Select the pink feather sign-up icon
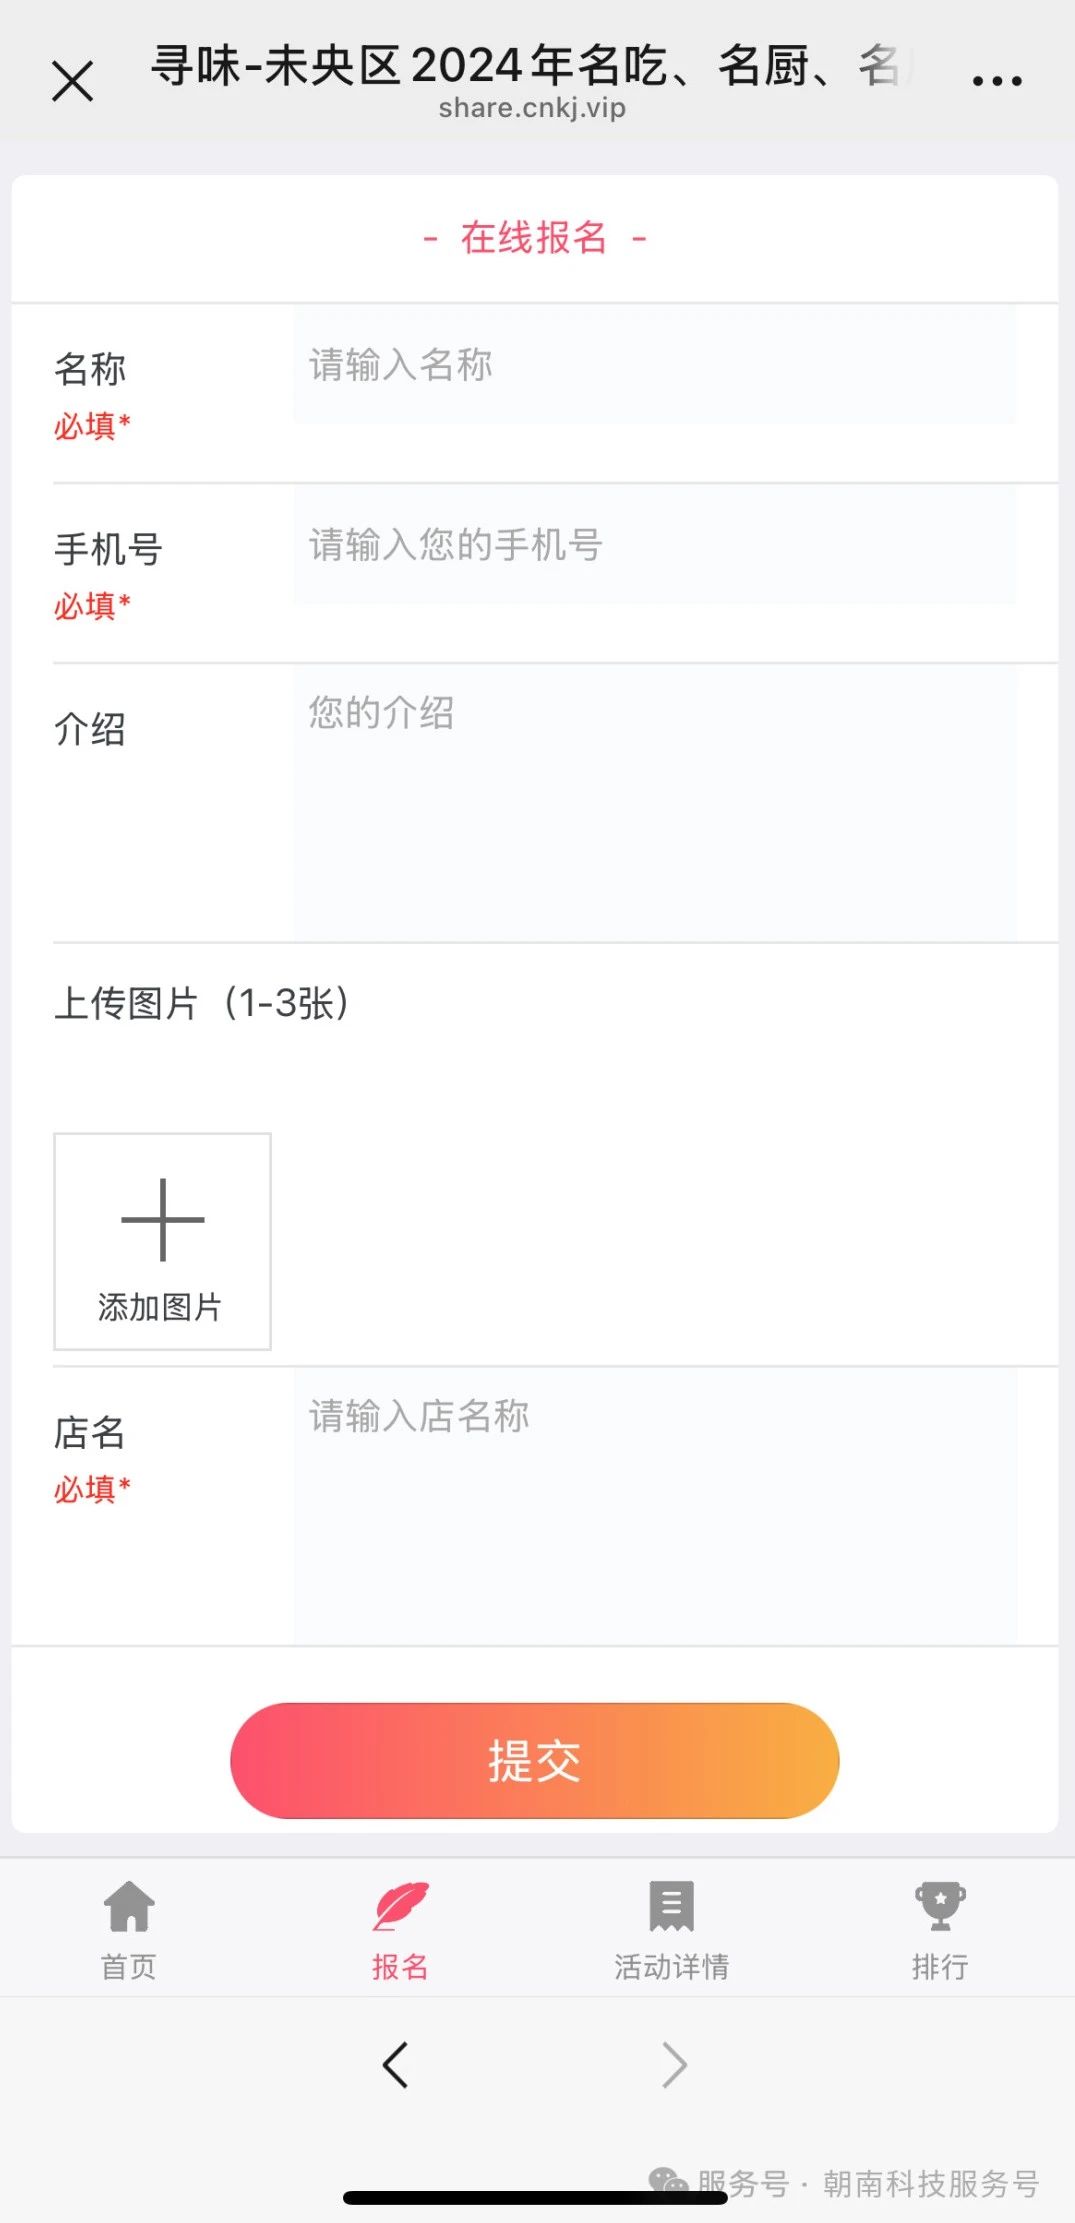The height and width of the screenshot is (2223, 1075). pyautogui.click(x=400, y=1906)
